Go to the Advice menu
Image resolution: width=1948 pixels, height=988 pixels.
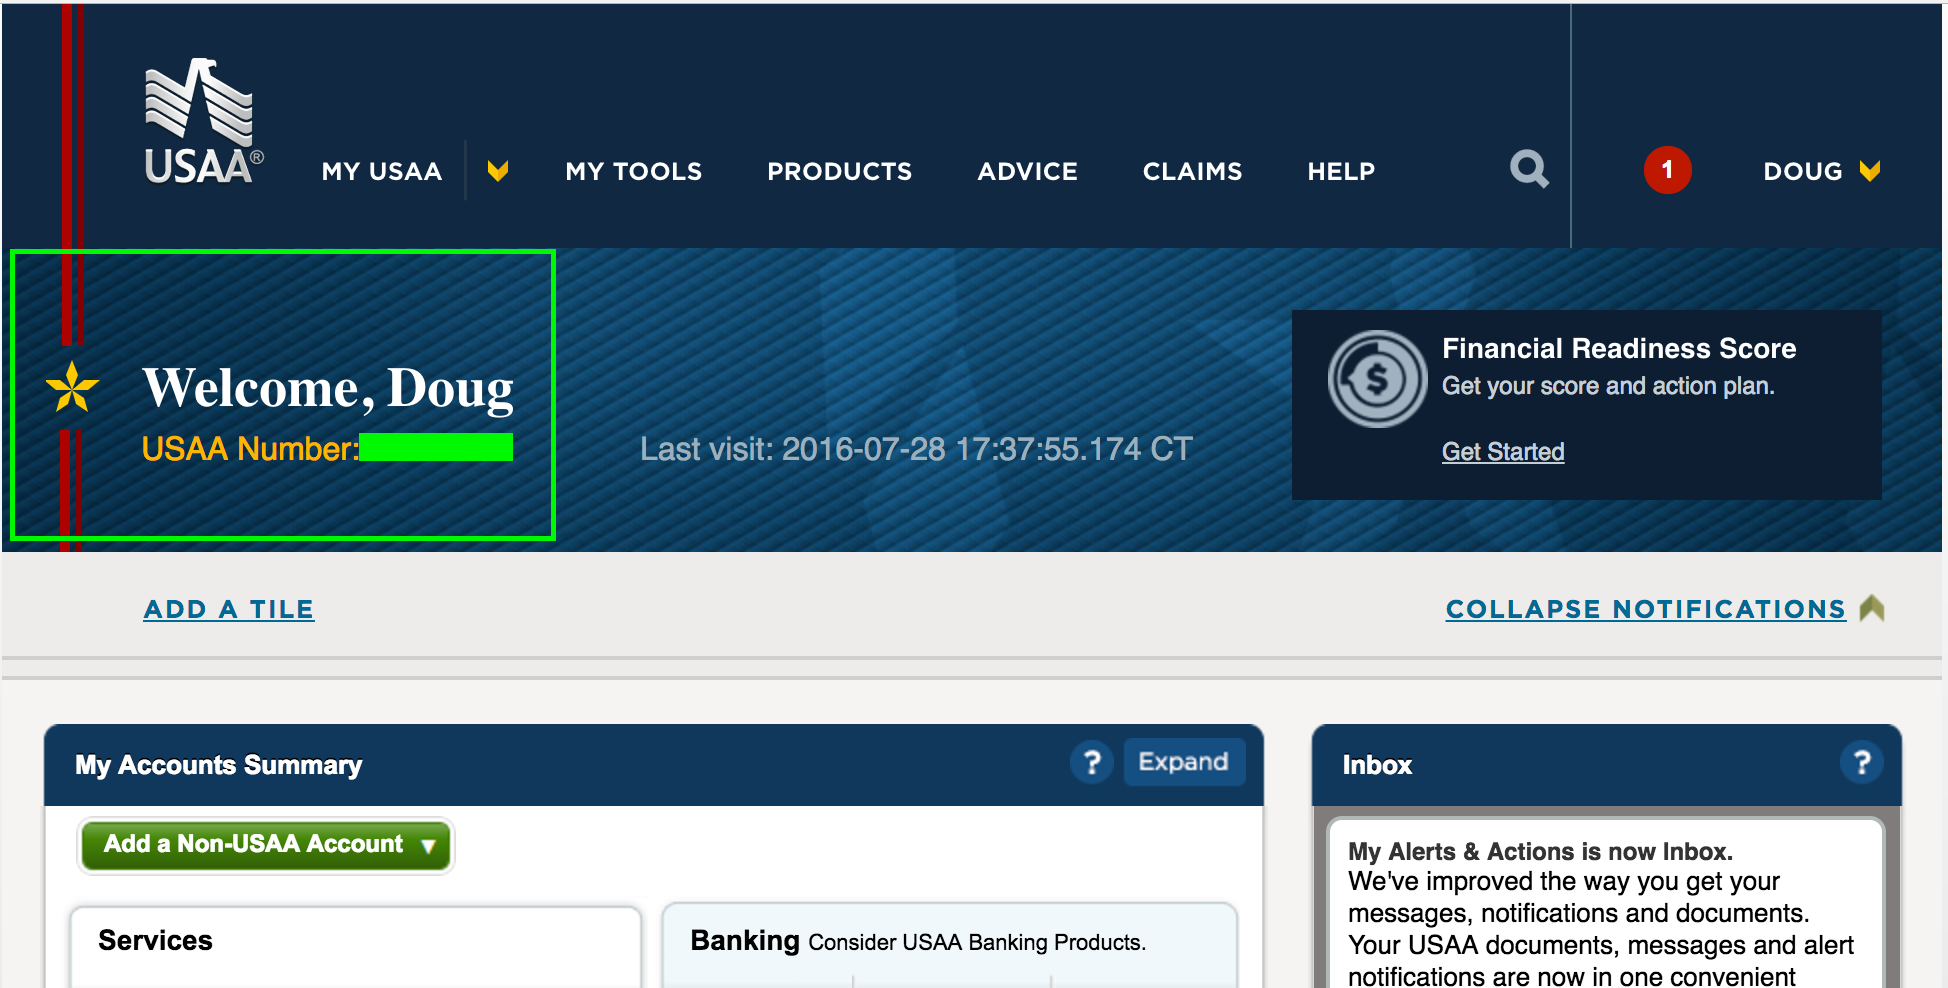tap(1028, 172)
